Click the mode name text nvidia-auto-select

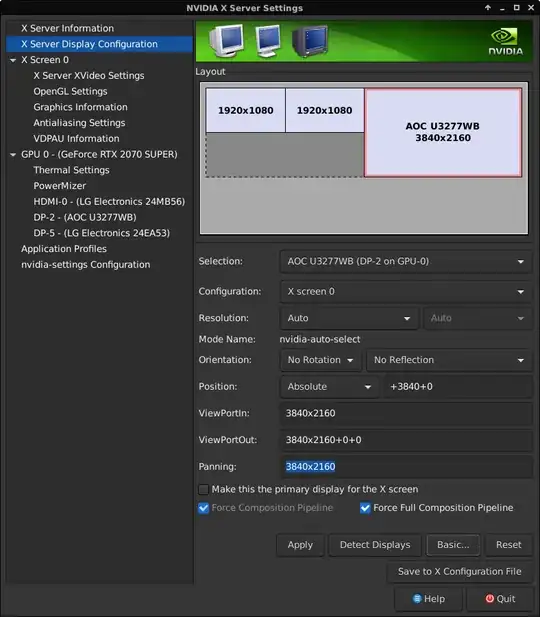coord(320,340)
